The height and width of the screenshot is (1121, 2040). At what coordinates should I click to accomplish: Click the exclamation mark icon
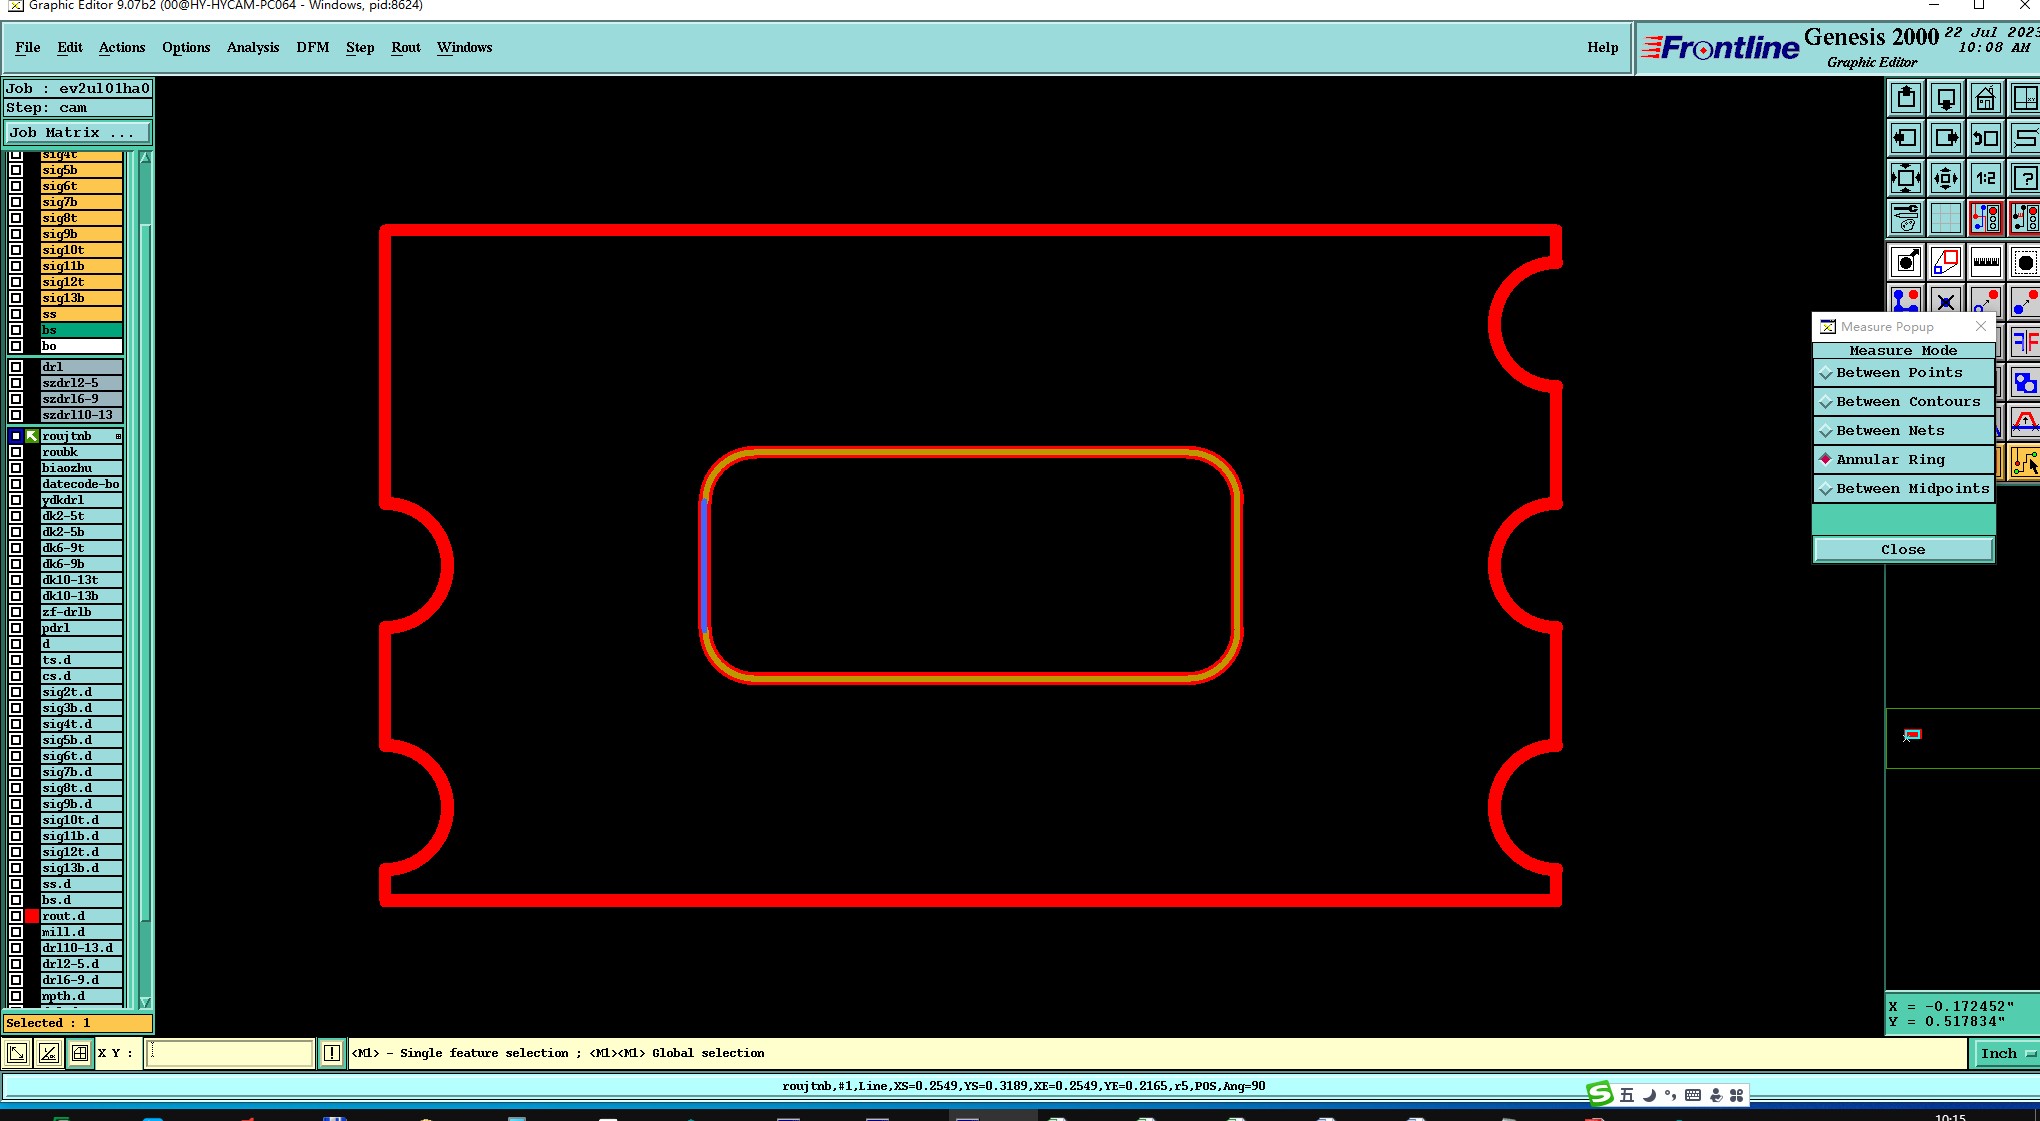point(331,1052)
